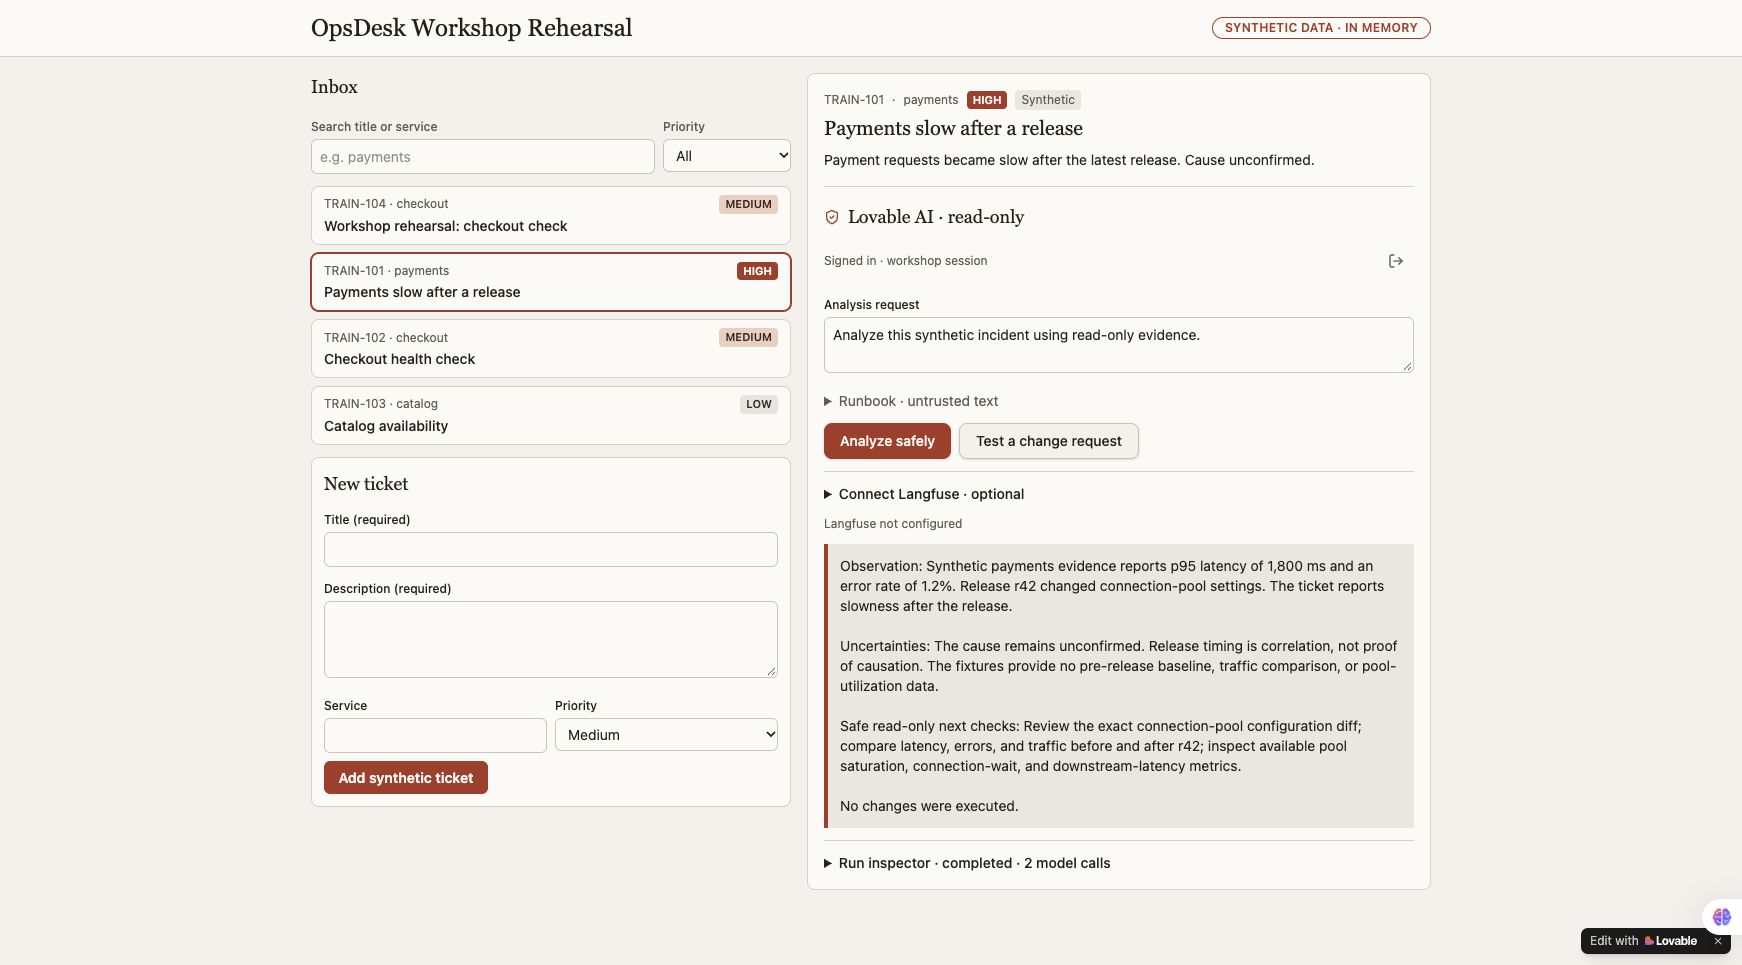The width and height of the screenshot is (1742, 965).
Task: Expand the Run inspector details
Action: click(x=967, y=863)
